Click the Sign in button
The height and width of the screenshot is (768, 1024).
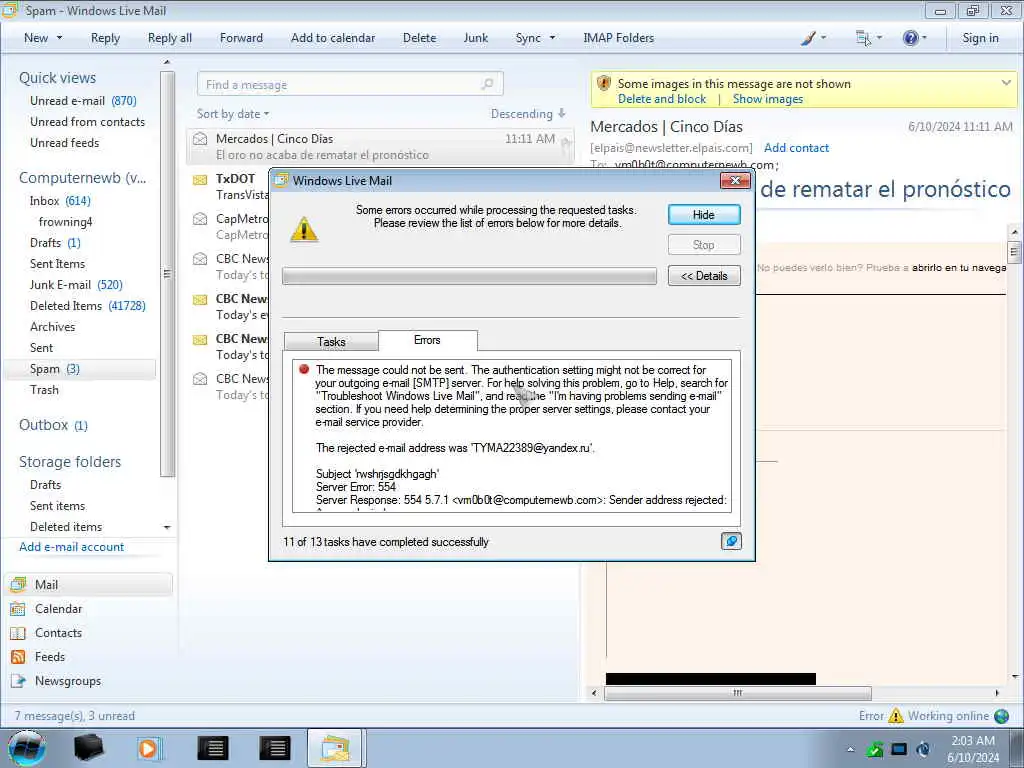[x=980, y=38]
